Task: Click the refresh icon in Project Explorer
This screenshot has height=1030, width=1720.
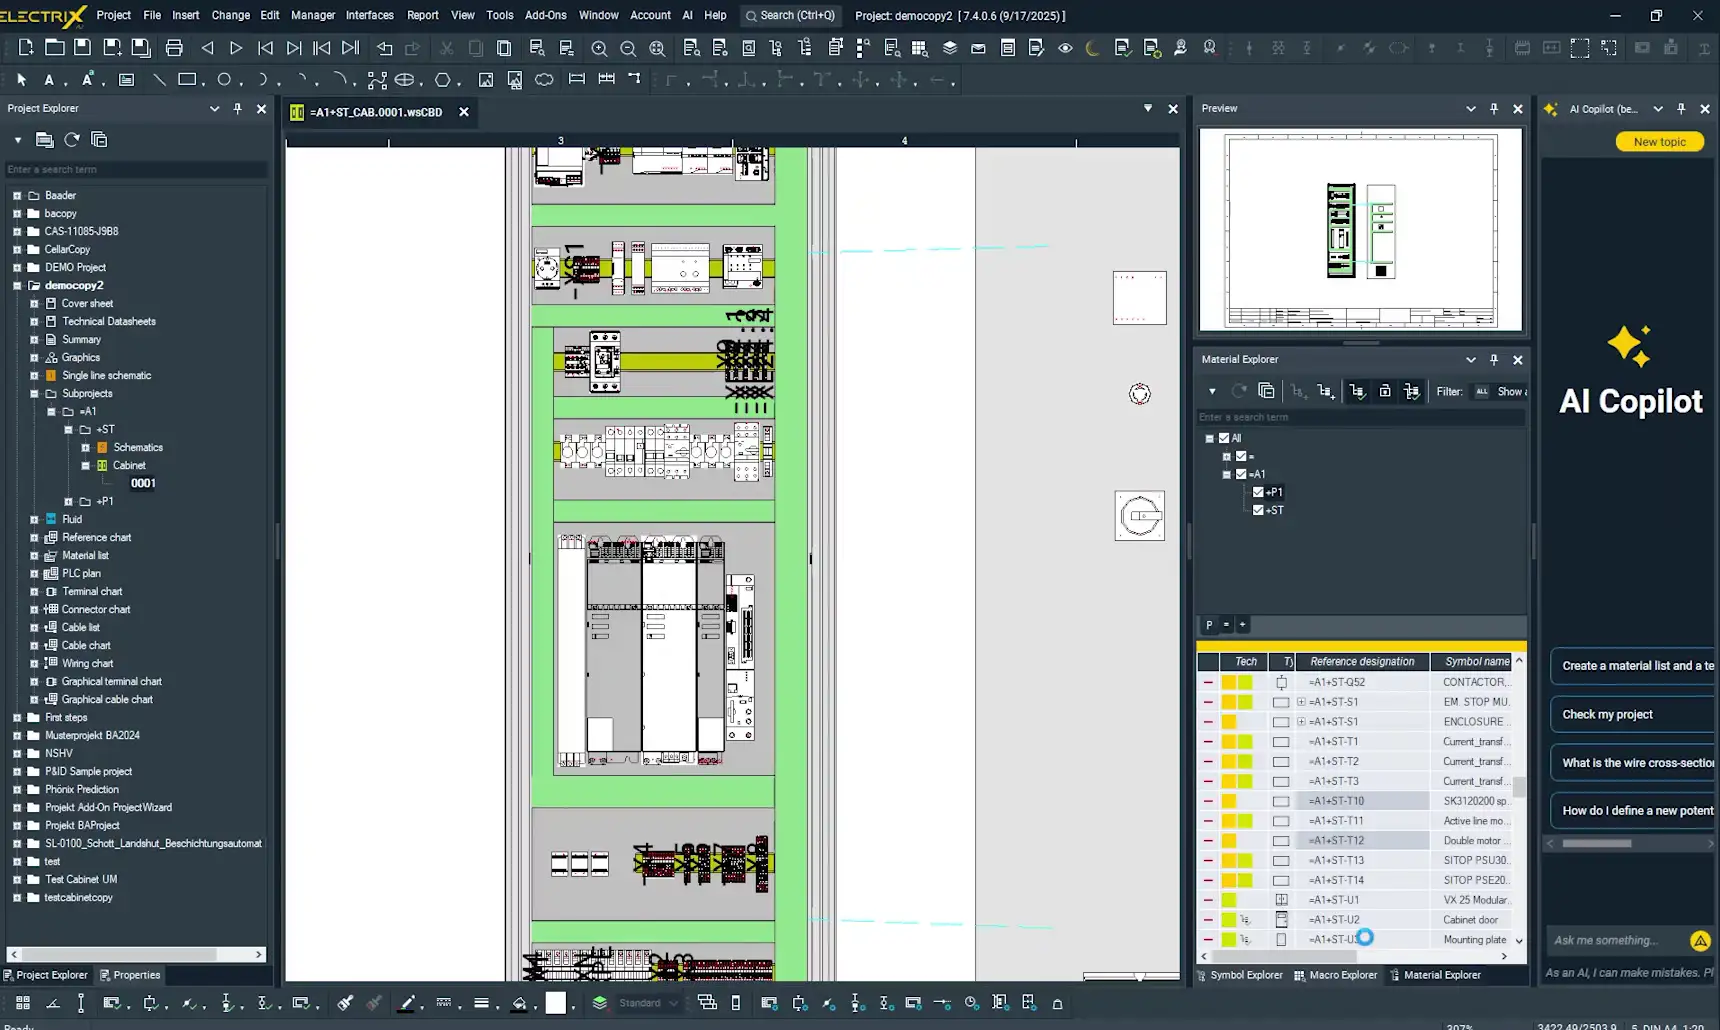Action: 72,140
